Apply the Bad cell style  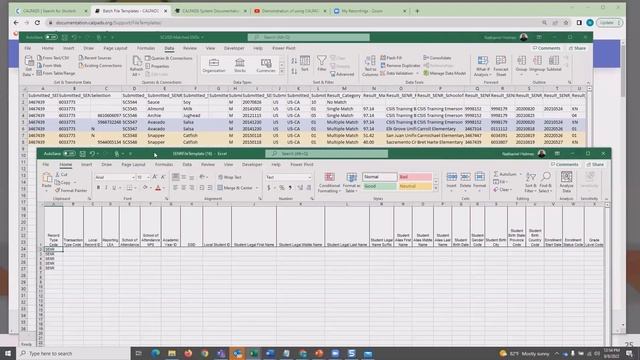pos(415,177)
